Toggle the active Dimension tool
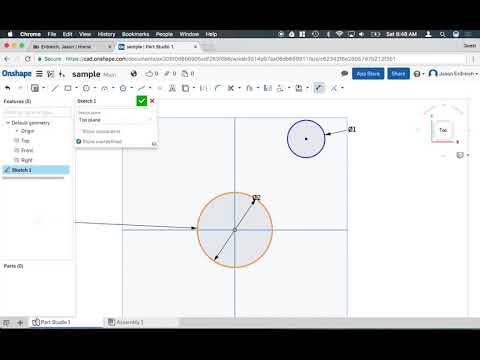Screen dimensions: 480x360 319,88
